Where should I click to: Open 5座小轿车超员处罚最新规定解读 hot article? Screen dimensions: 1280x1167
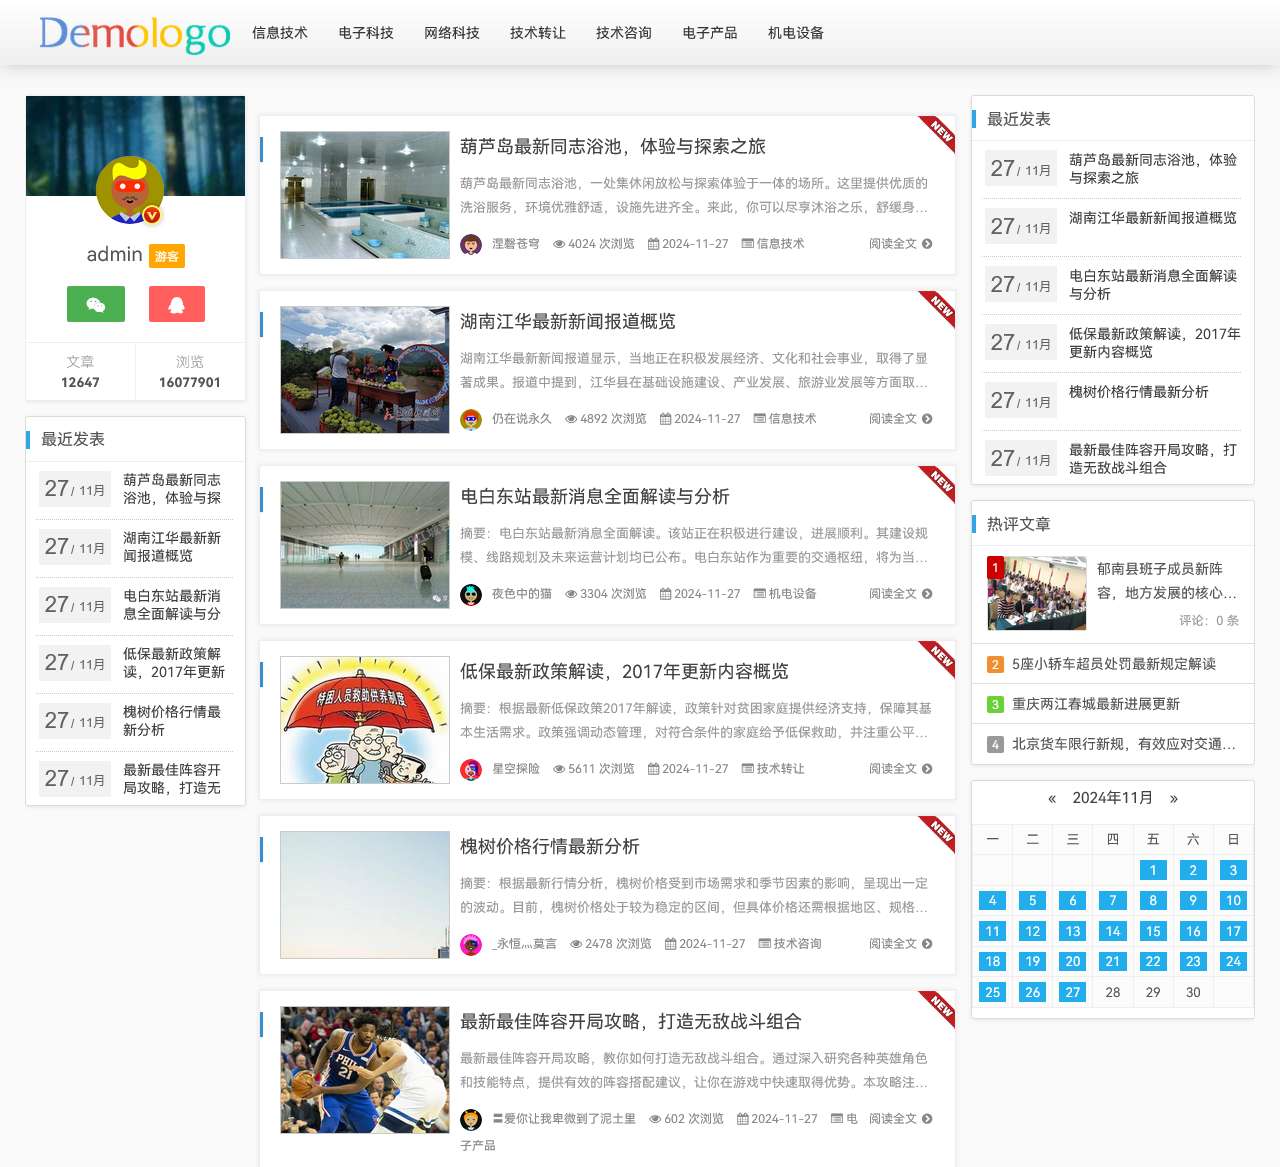[1113, 664]
